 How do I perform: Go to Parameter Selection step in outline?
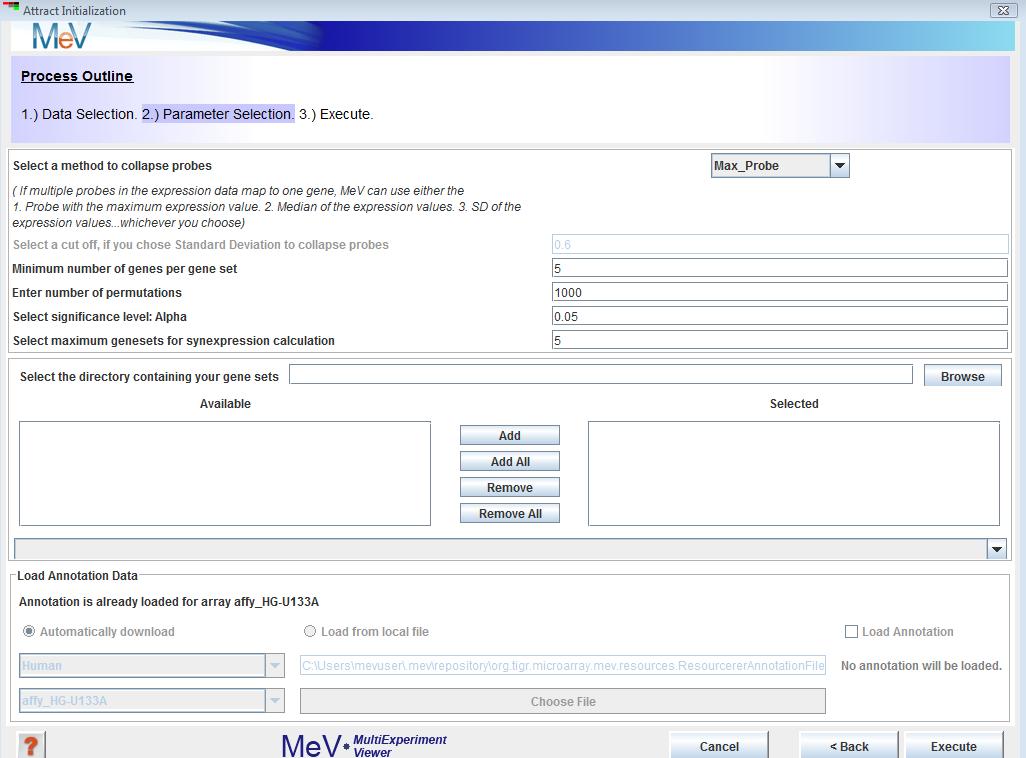pos(218,114)
